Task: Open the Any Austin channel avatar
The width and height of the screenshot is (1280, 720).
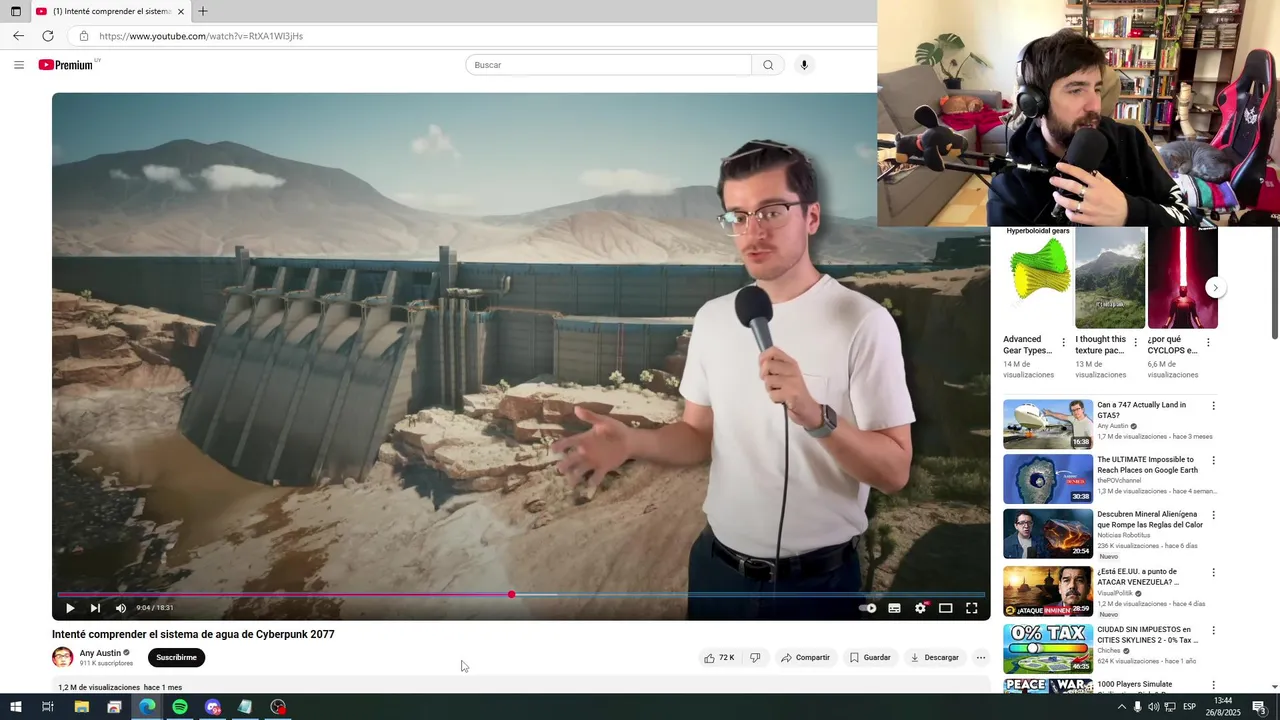Action: [62, 657]
